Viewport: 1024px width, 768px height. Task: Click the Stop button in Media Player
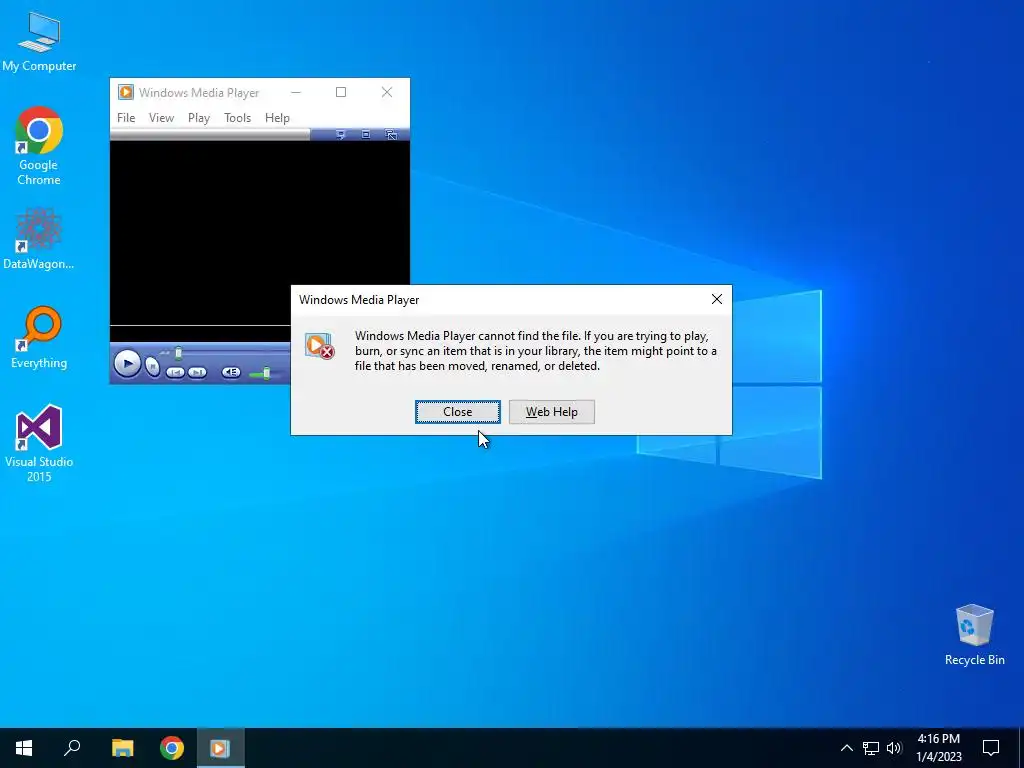point(152,366)
